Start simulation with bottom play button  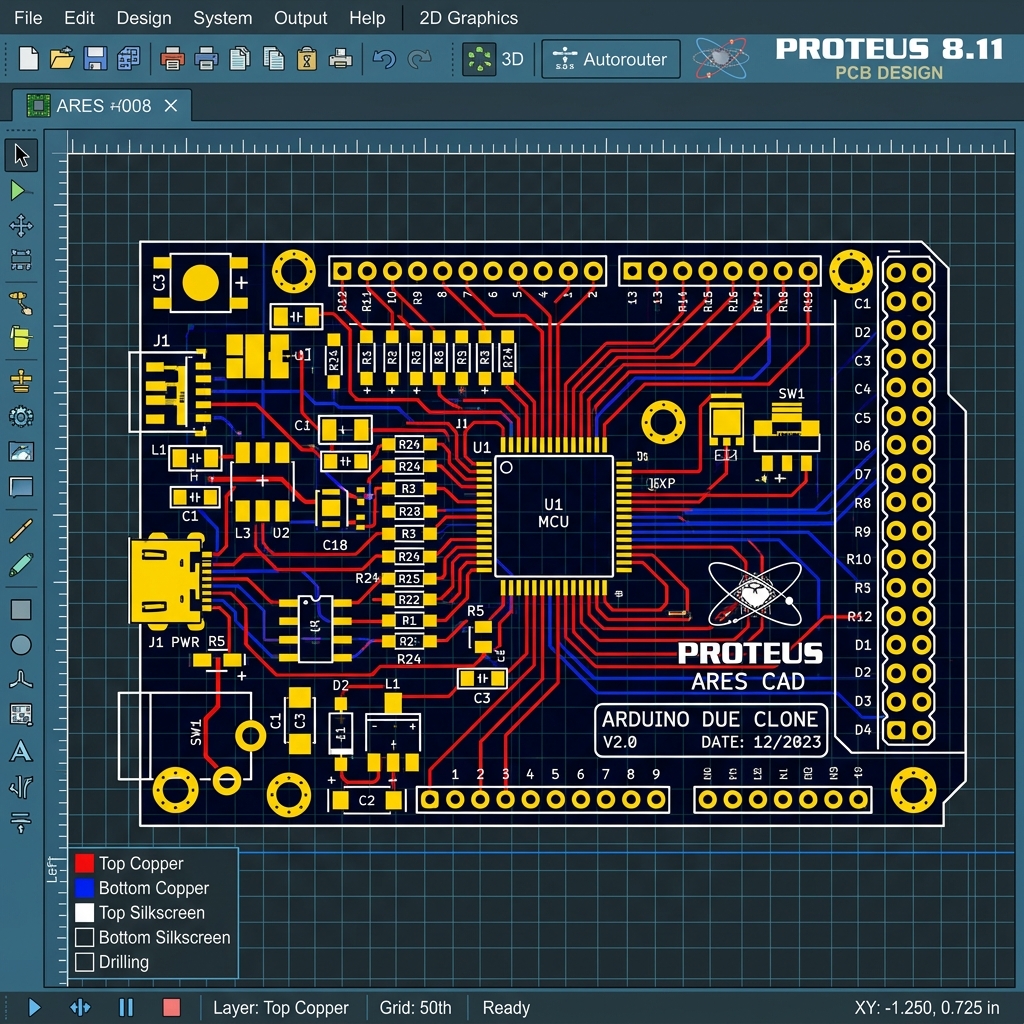(x=35, y=1008)
